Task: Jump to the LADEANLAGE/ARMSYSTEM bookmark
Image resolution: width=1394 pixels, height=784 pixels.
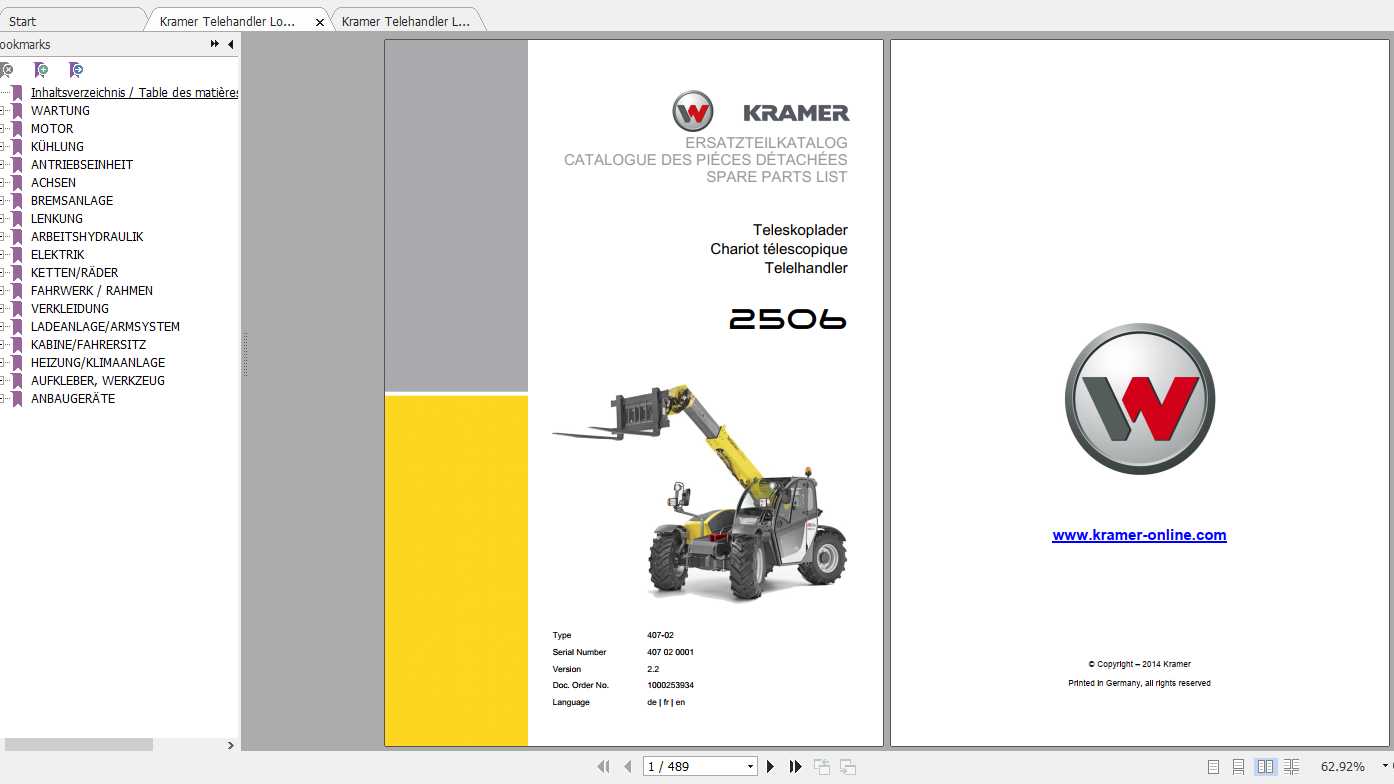Action: [105, 327]
